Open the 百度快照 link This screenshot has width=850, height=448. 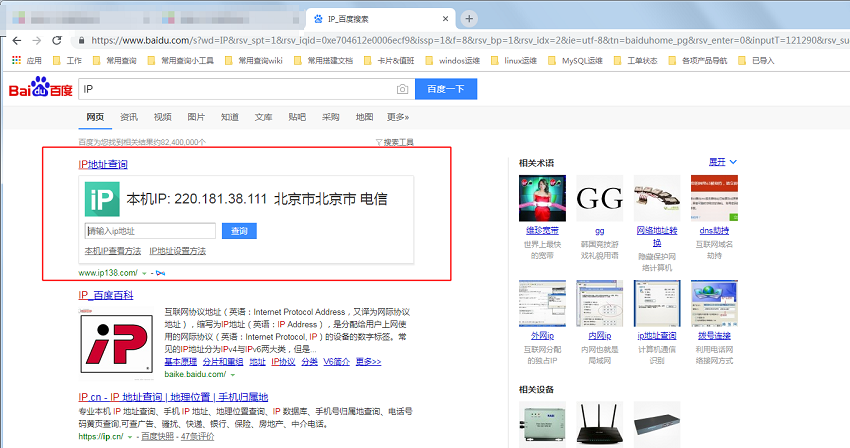pos(158,437)
